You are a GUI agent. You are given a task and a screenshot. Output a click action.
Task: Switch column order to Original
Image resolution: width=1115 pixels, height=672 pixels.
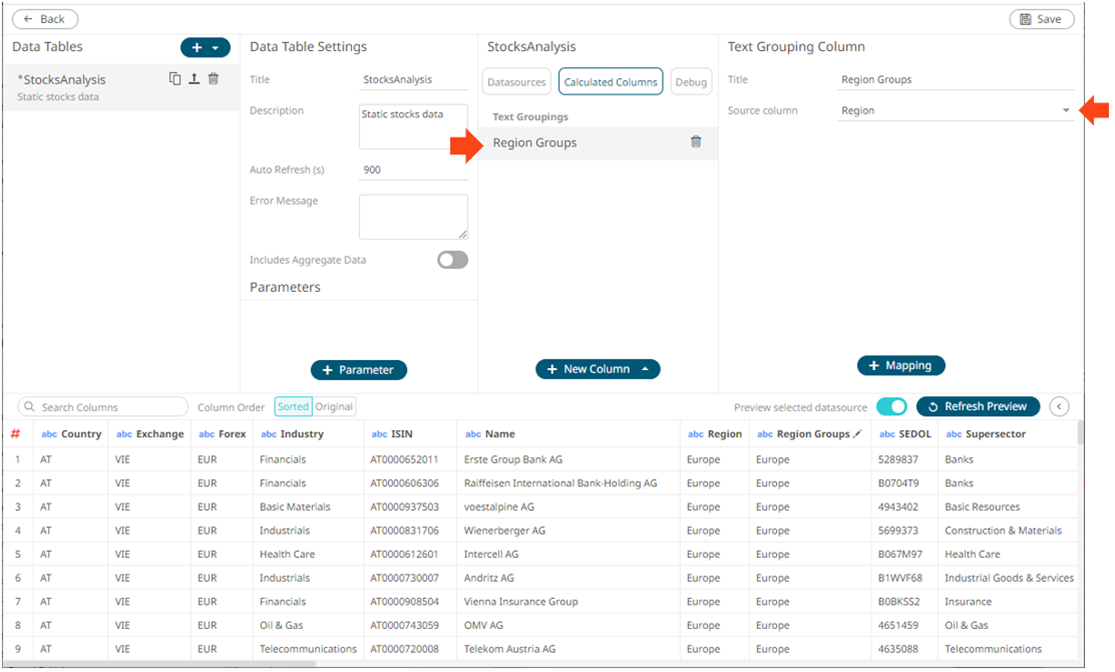(334, 407)
